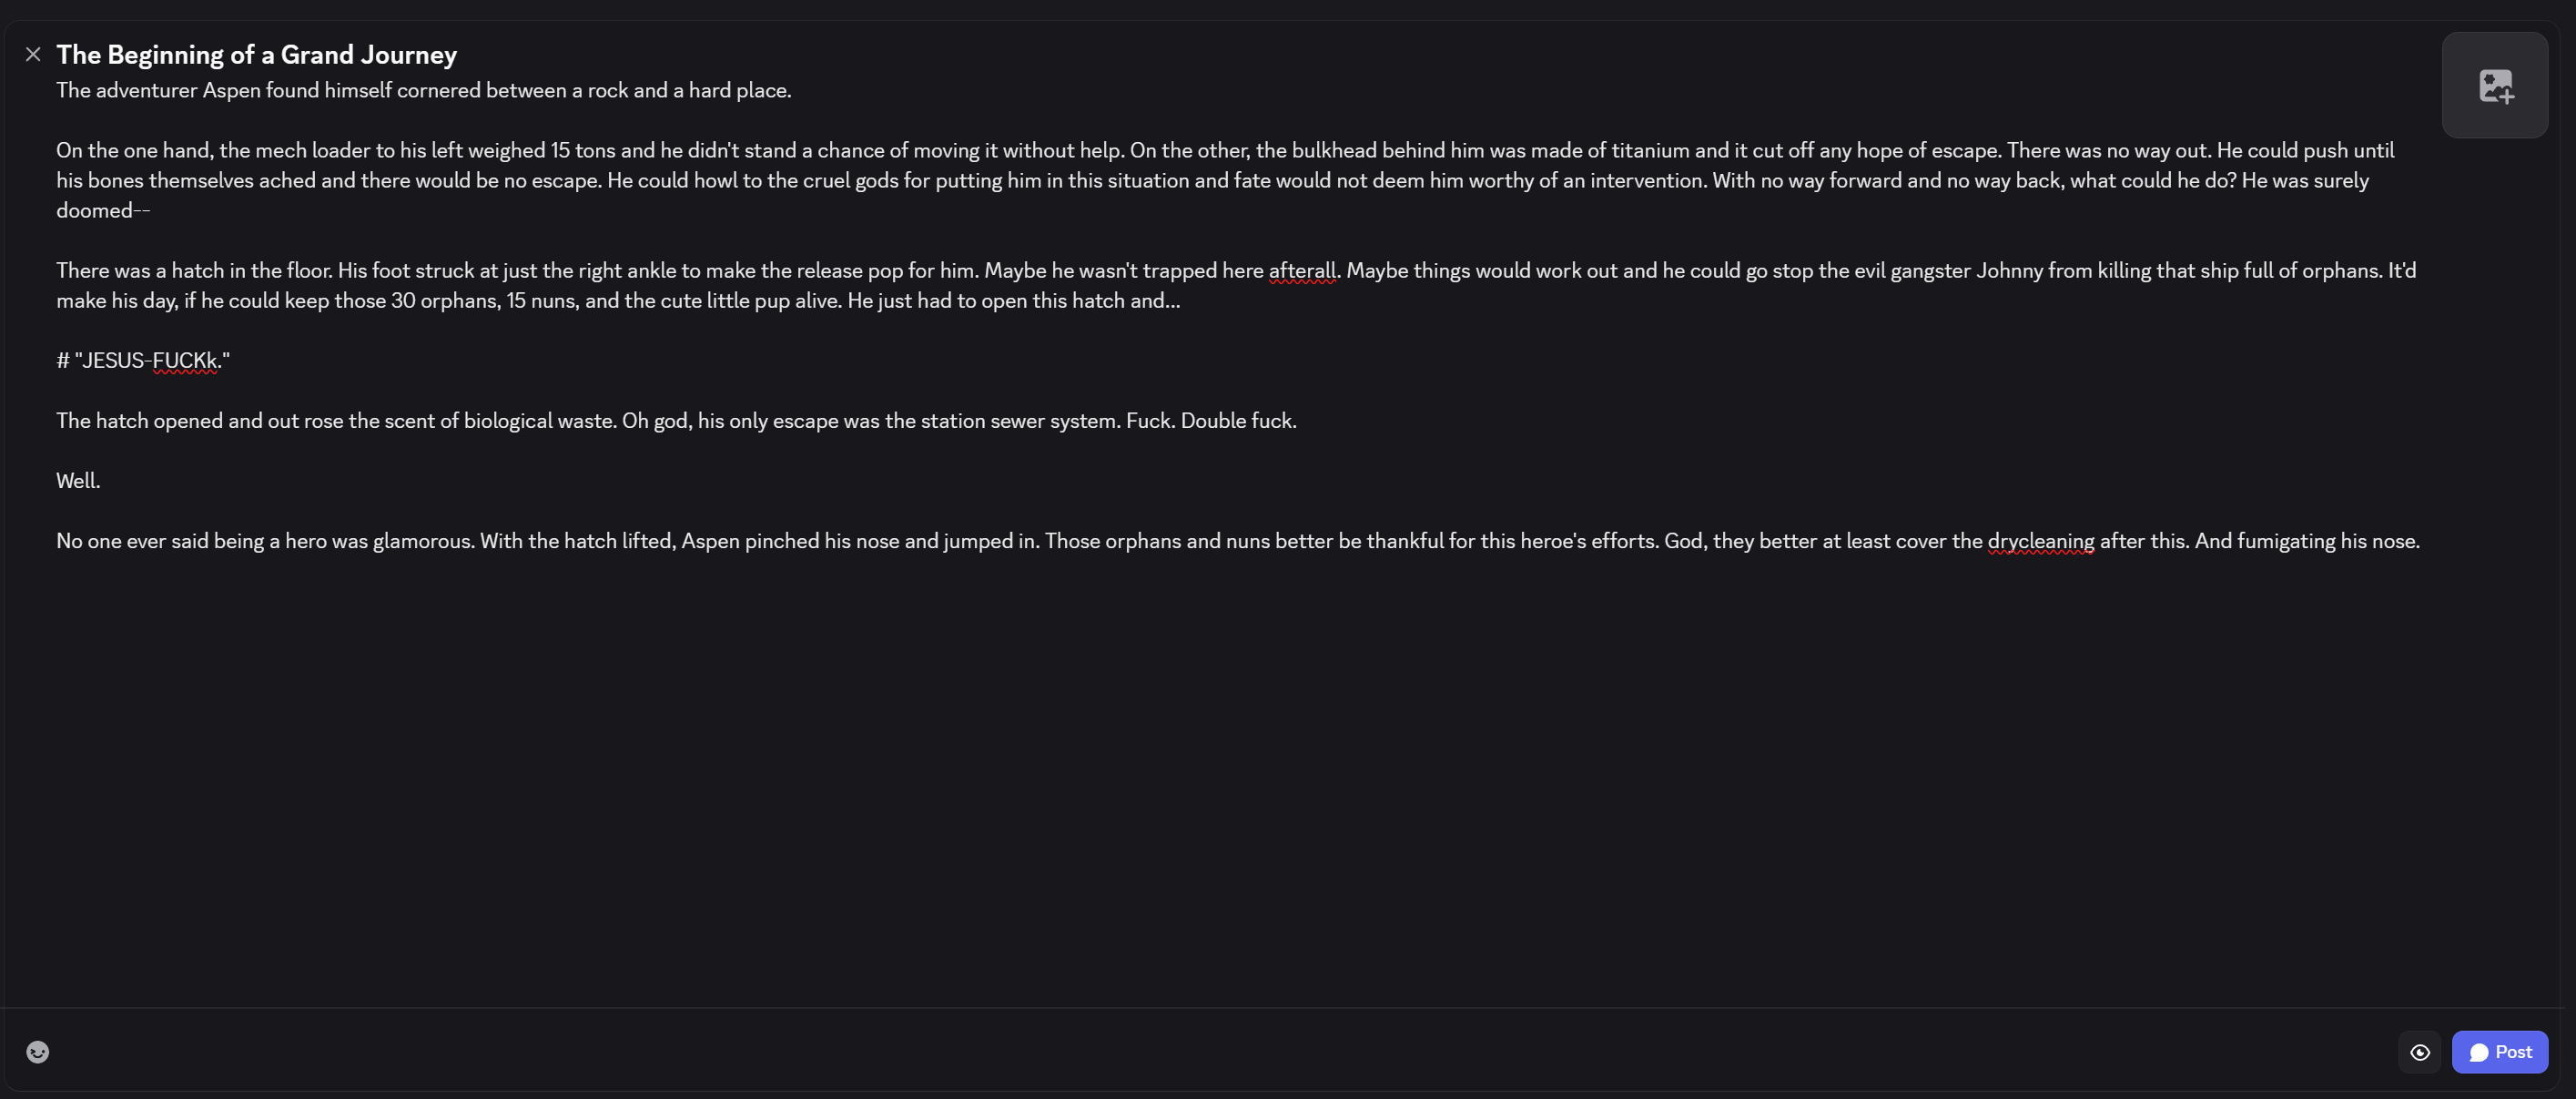Close the post composer with the X

[x=33, y=55]
